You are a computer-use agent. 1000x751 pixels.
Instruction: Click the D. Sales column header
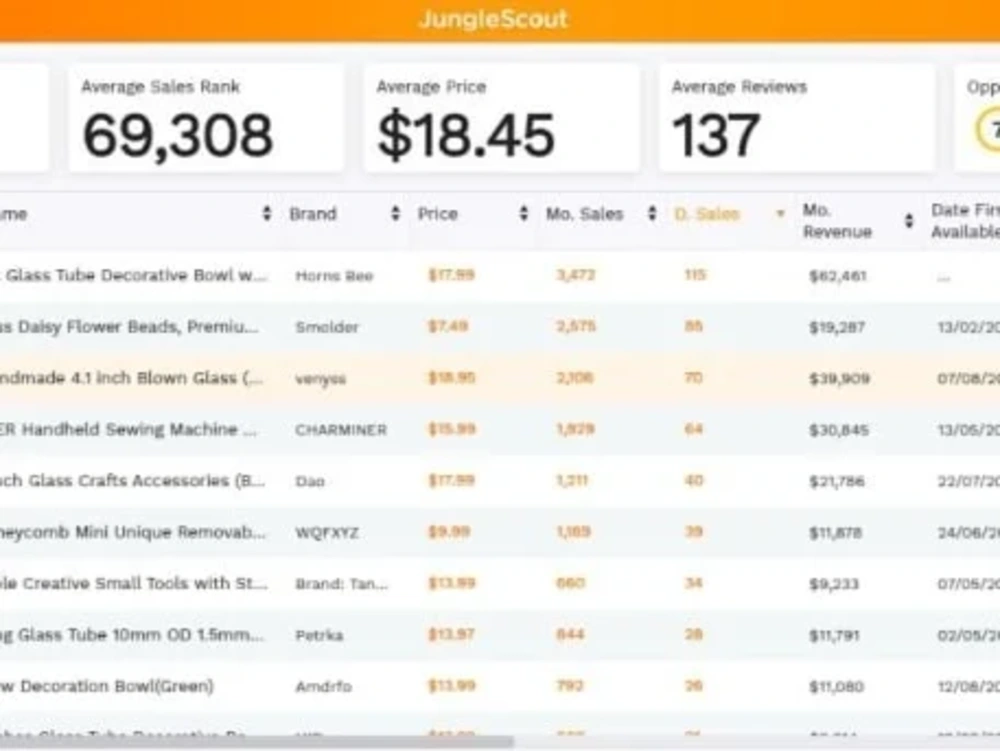(x=707, y=214)
